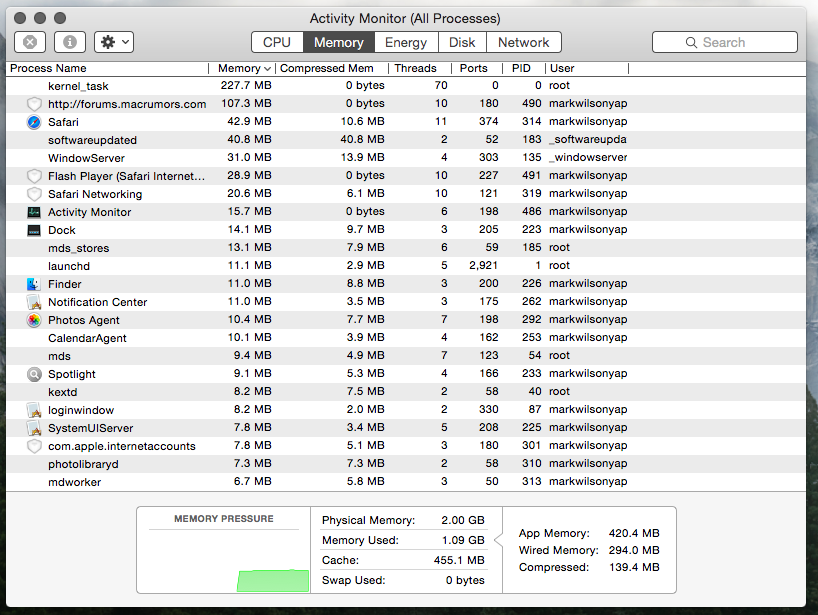
Task: Switch to the Disk tab
Action: click(x=462, y=42)
